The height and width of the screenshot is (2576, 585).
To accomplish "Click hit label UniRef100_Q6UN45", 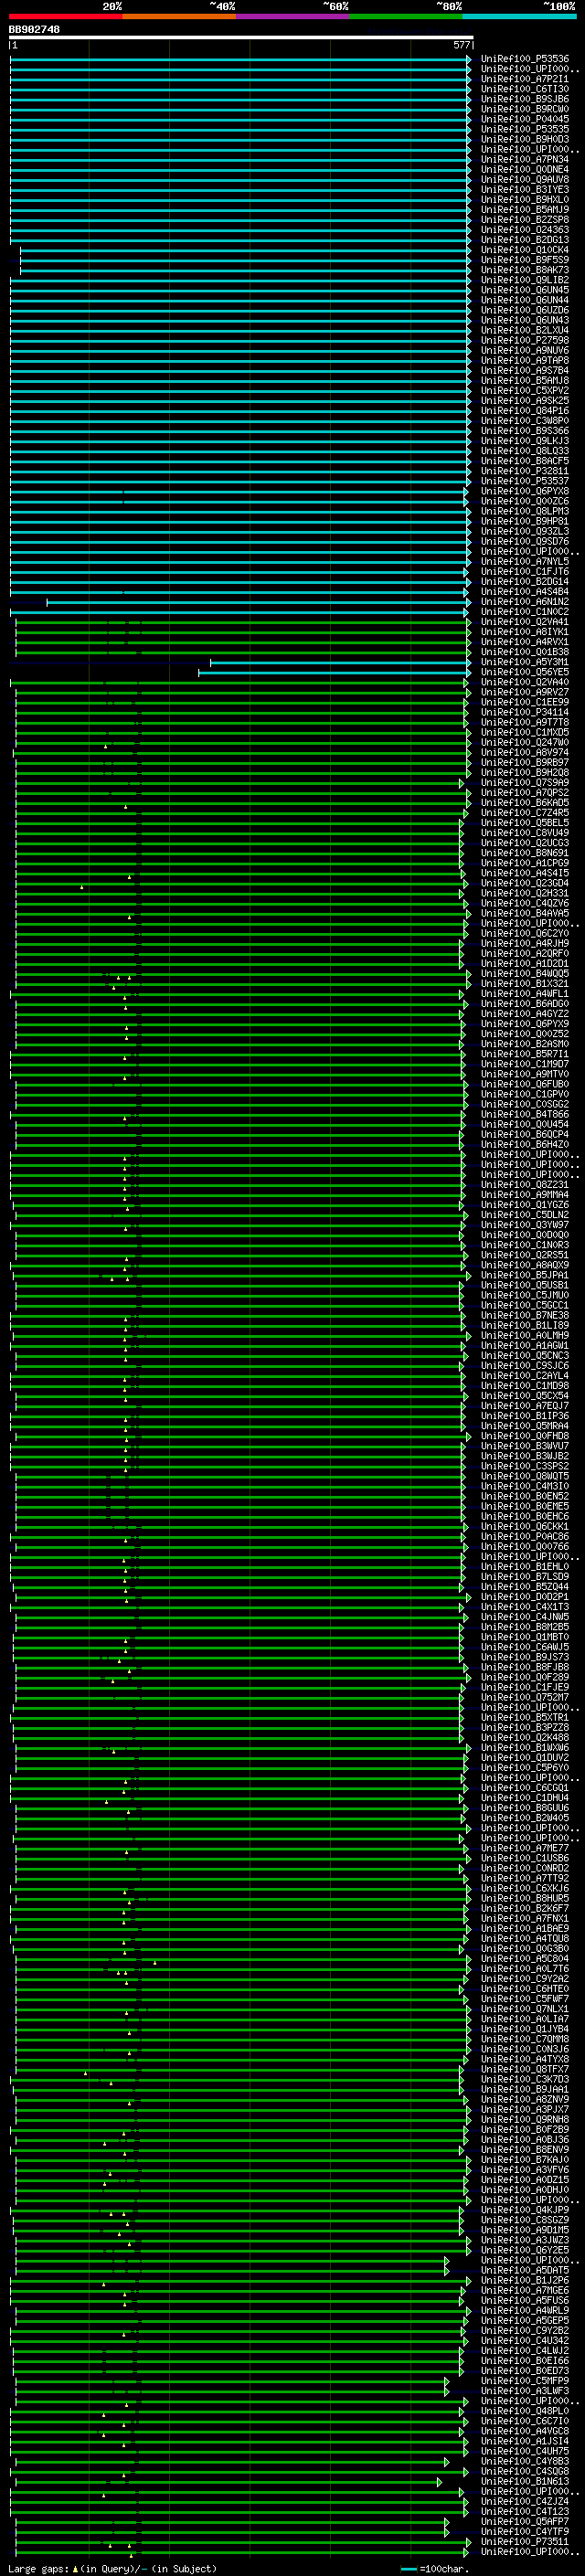I will click(x=525, y=290).
